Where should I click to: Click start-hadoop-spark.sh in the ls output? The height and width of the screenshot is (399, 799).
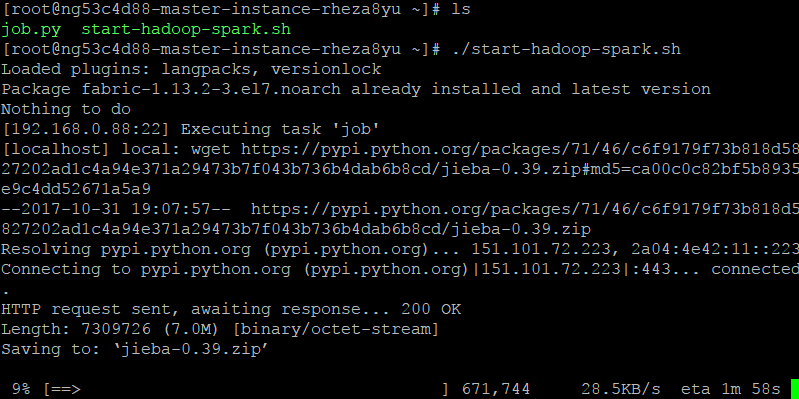coord(186,30)
